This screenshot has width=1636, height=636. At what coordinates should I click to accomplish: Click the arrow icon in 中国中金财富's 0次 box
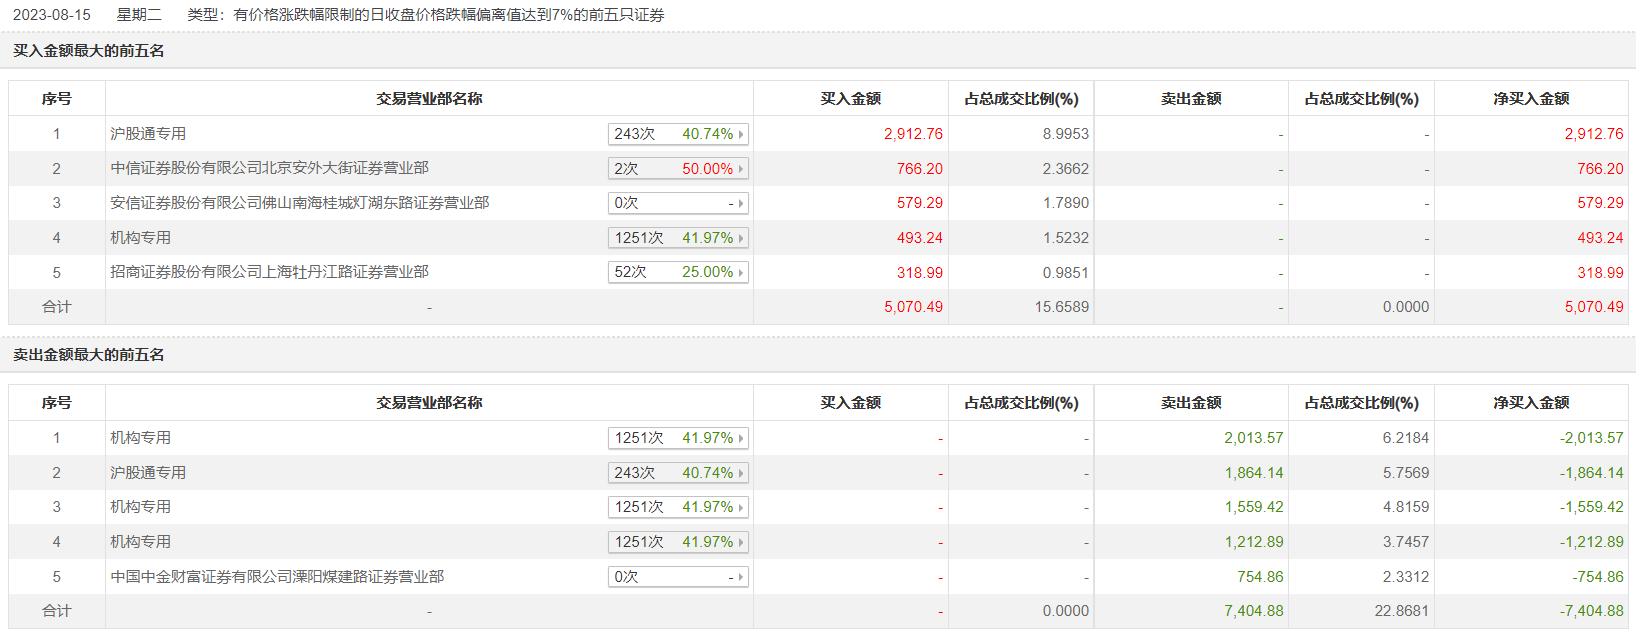[x=741, y=578]
